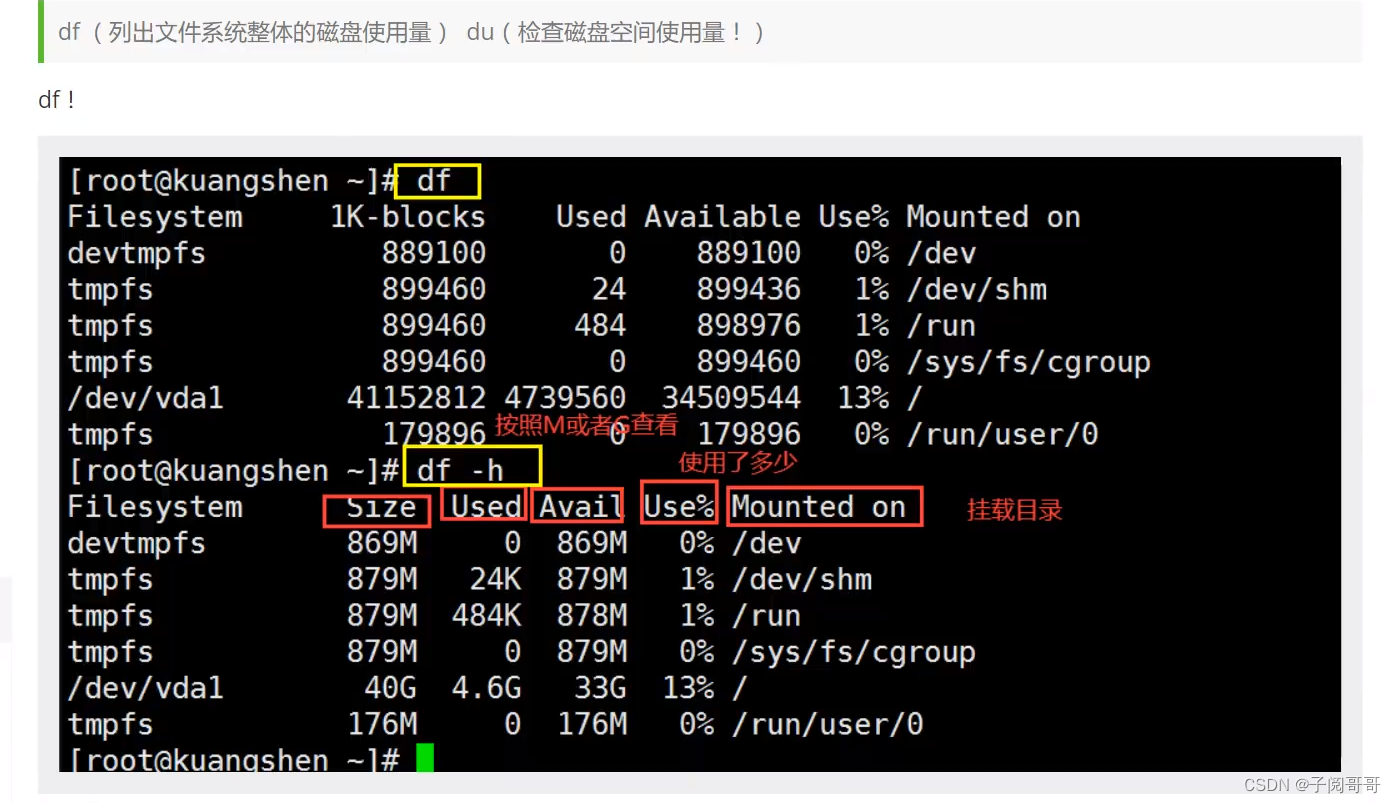Click the green terminal cursor block
The width and height of the screenshot is (1396, 803).
[x=425, y=758]
